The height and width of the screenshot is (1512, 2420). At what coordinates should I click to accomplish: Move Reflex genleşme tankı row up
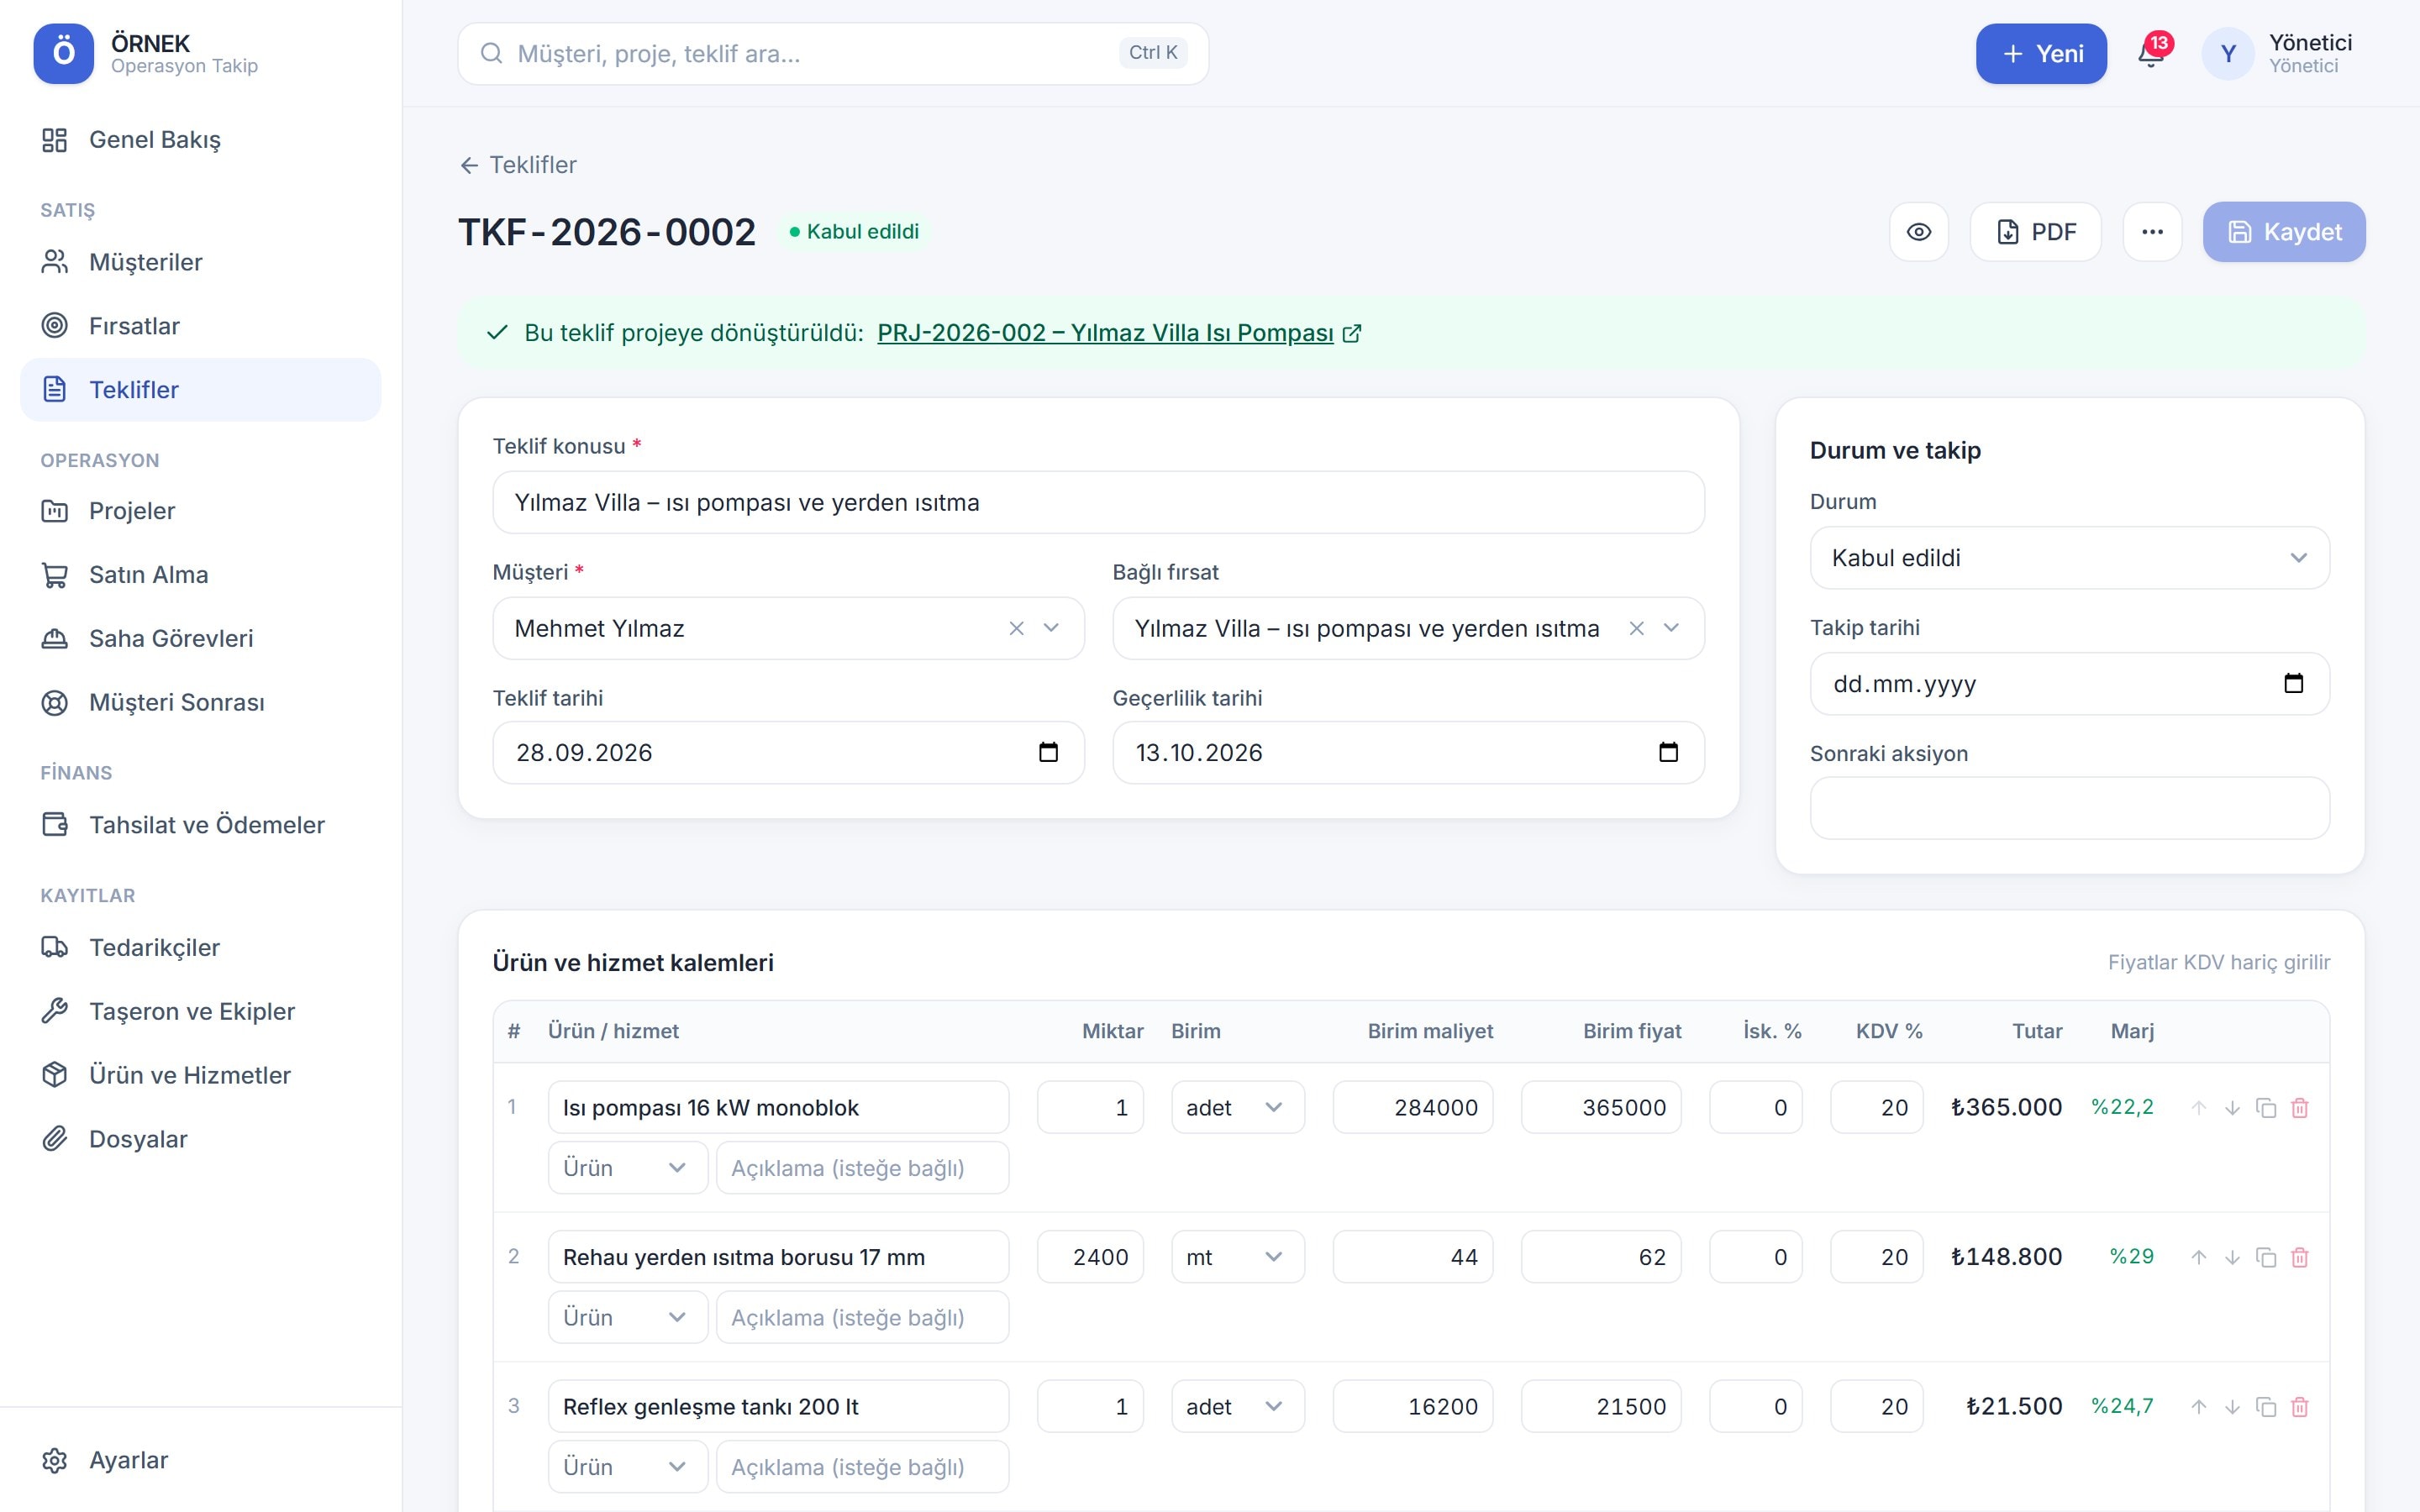[2198, 1407]
